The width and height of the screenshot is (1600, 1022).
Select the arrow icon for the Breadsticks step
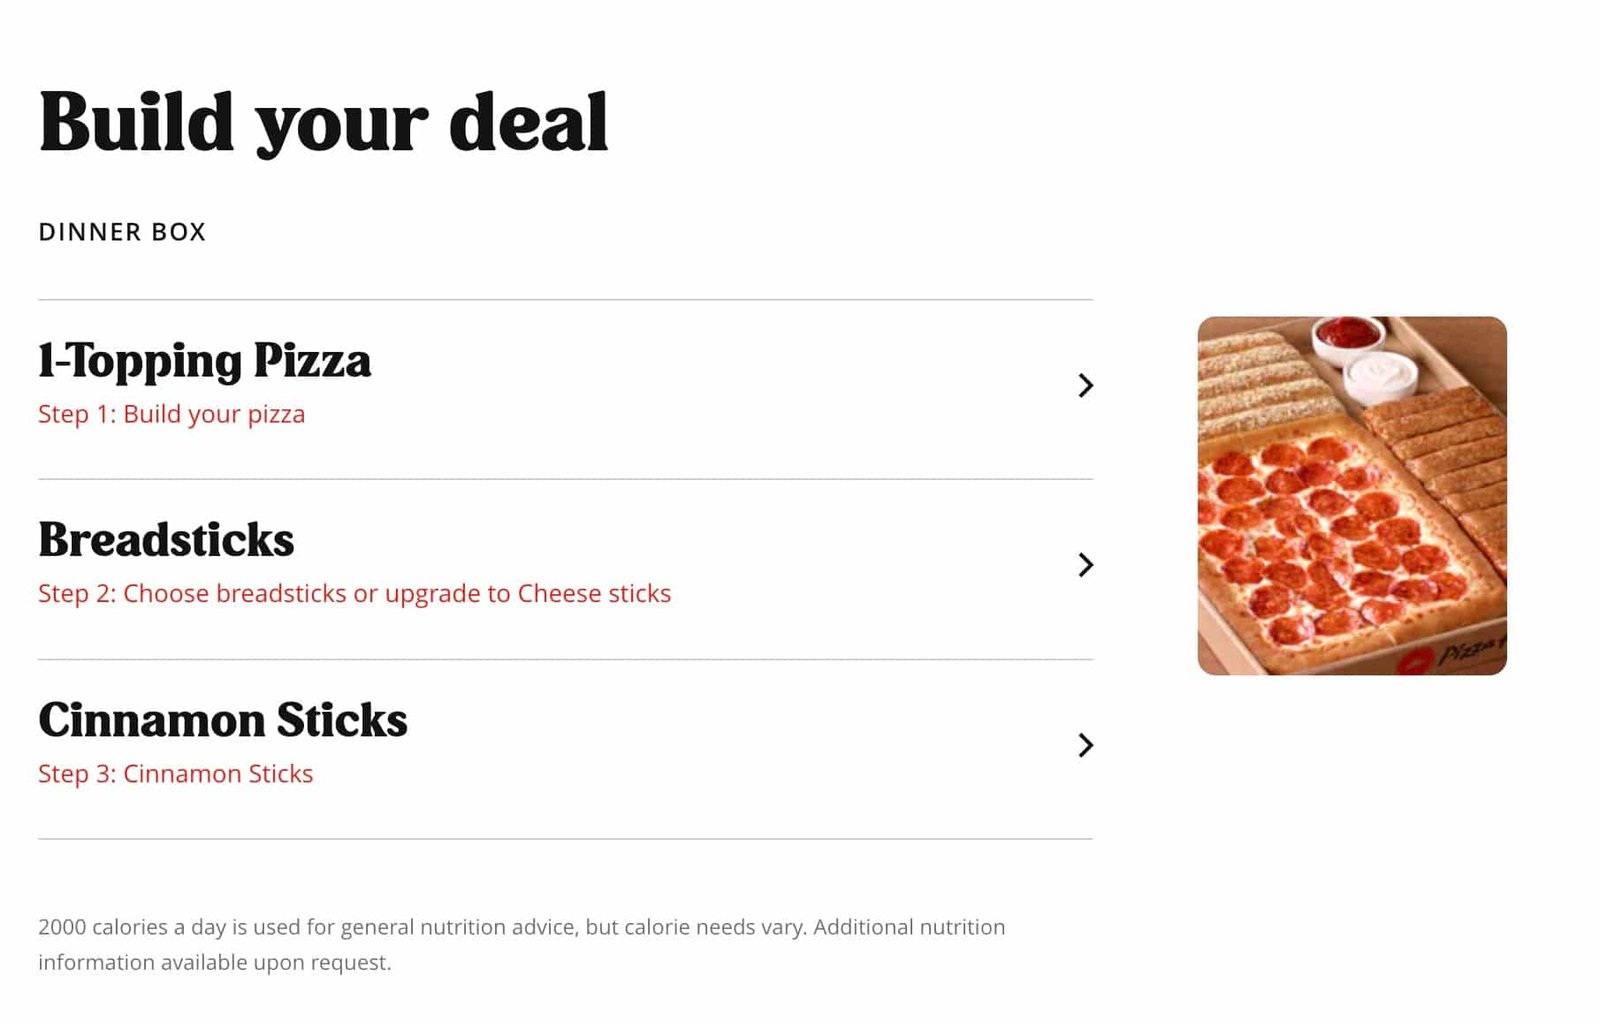pyautogui.click(x=1086, y=565)
